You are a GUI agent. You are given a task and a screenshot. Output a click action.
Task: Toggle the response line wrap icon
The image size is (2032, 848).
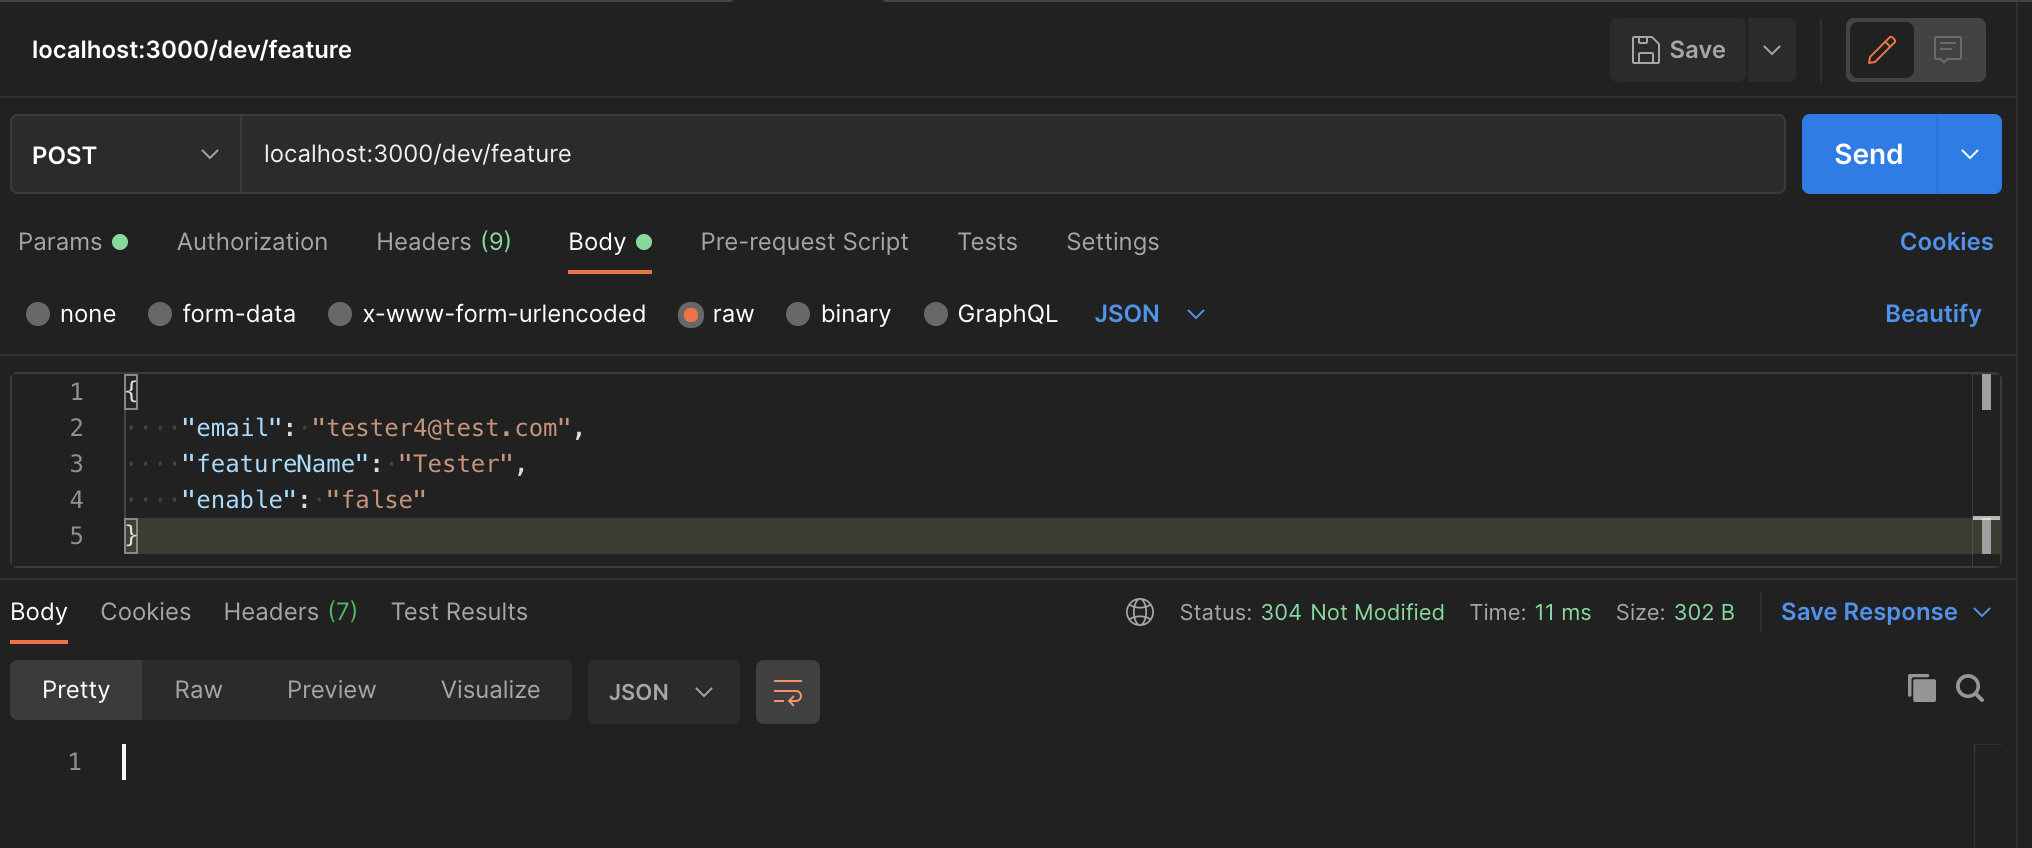(788, 692)
